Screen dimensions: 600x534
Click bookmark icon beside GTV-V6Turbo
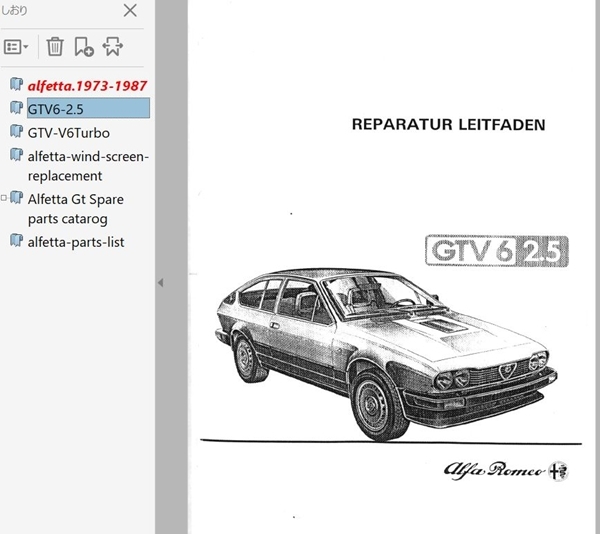point(16,131)
